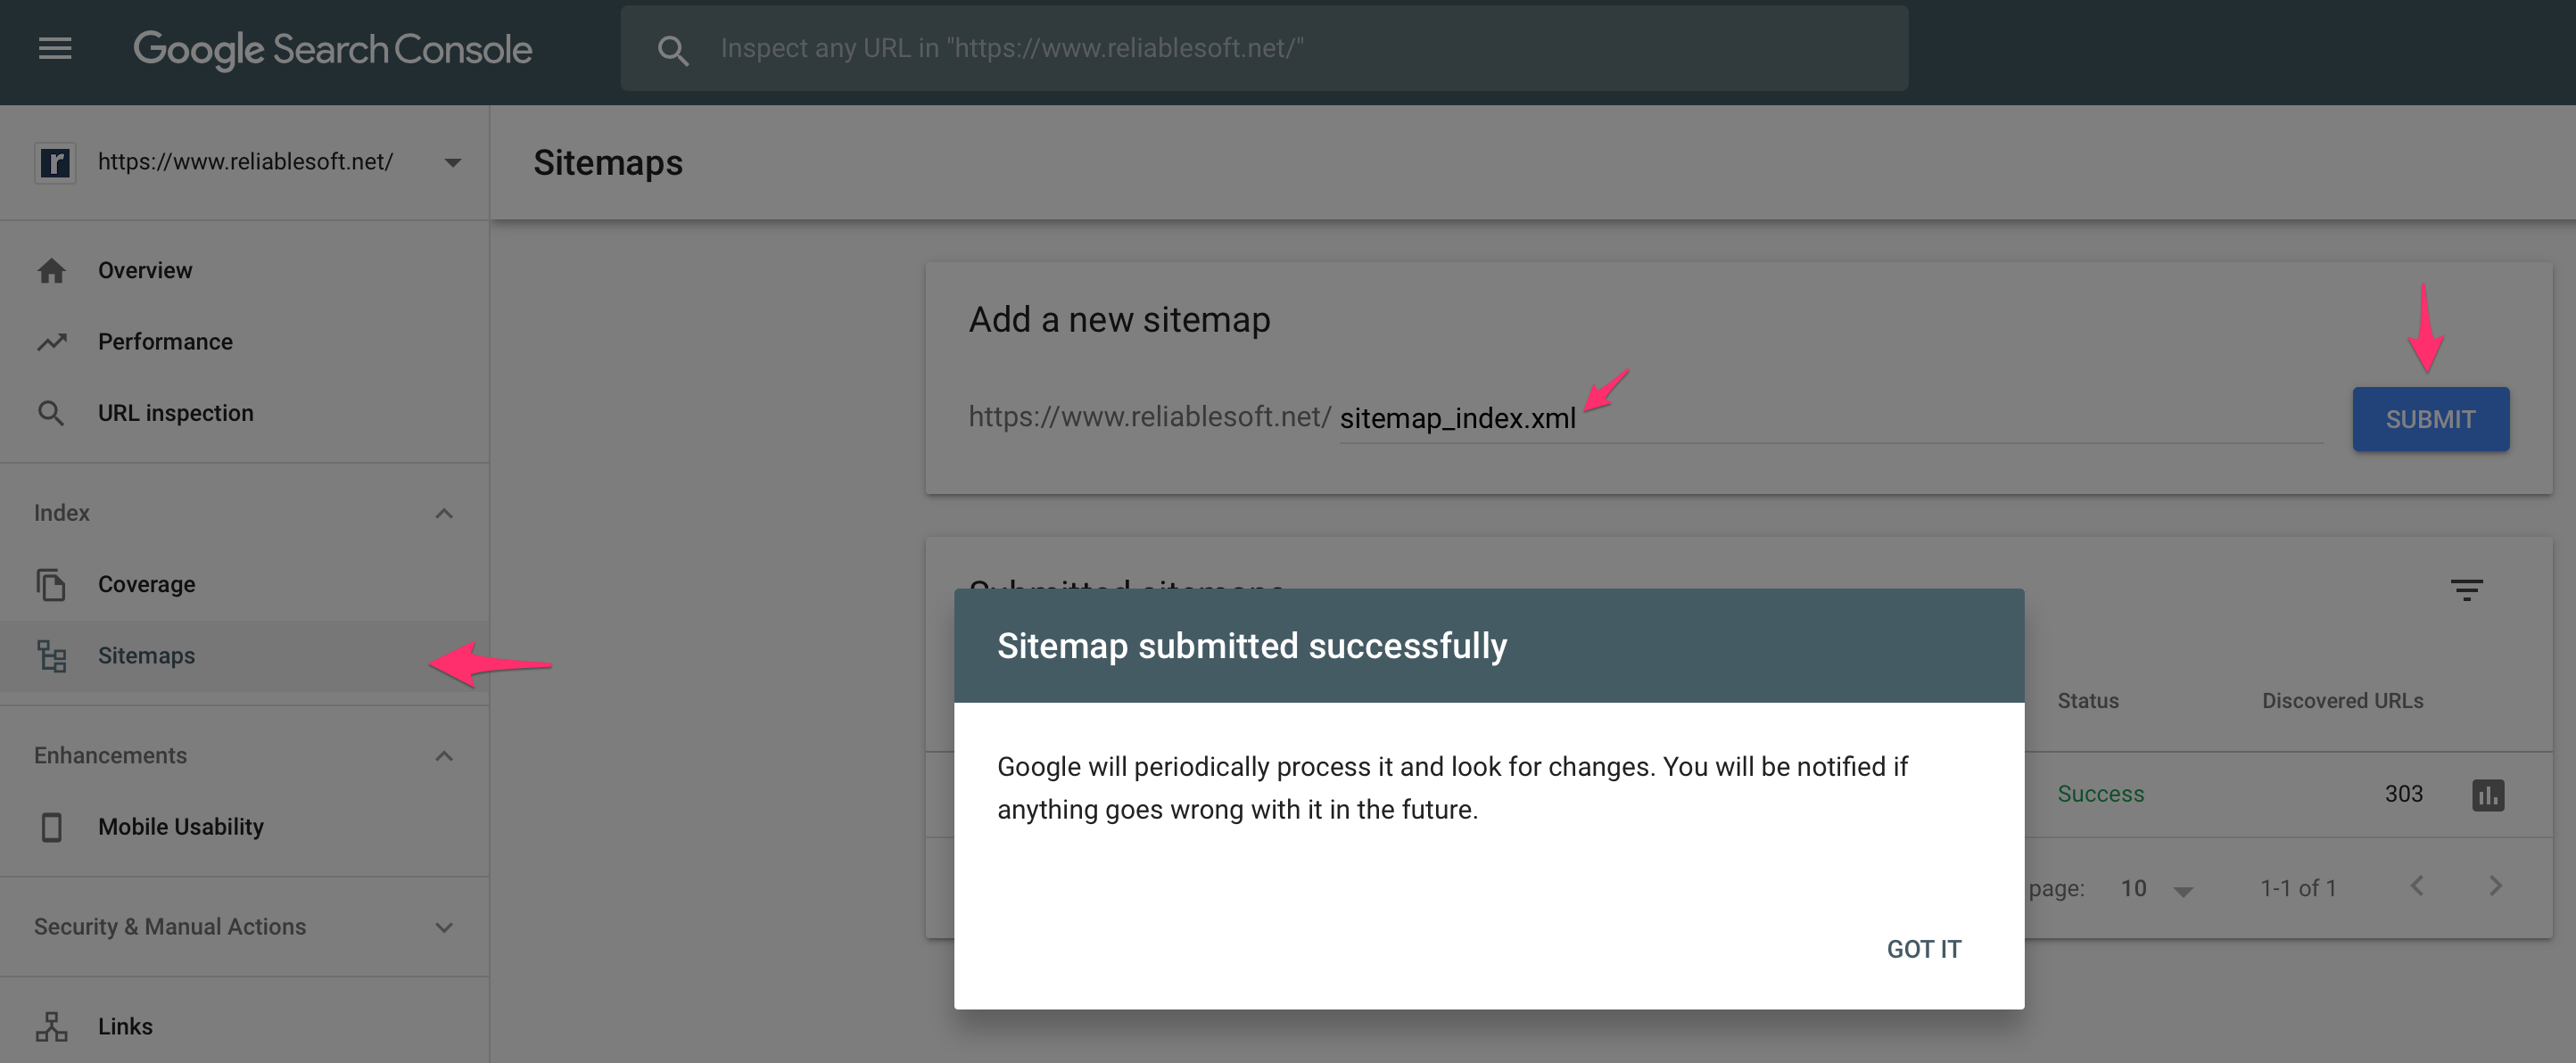Open the Overview page
Viewport: 2576px width, 1063px height.
145,270
